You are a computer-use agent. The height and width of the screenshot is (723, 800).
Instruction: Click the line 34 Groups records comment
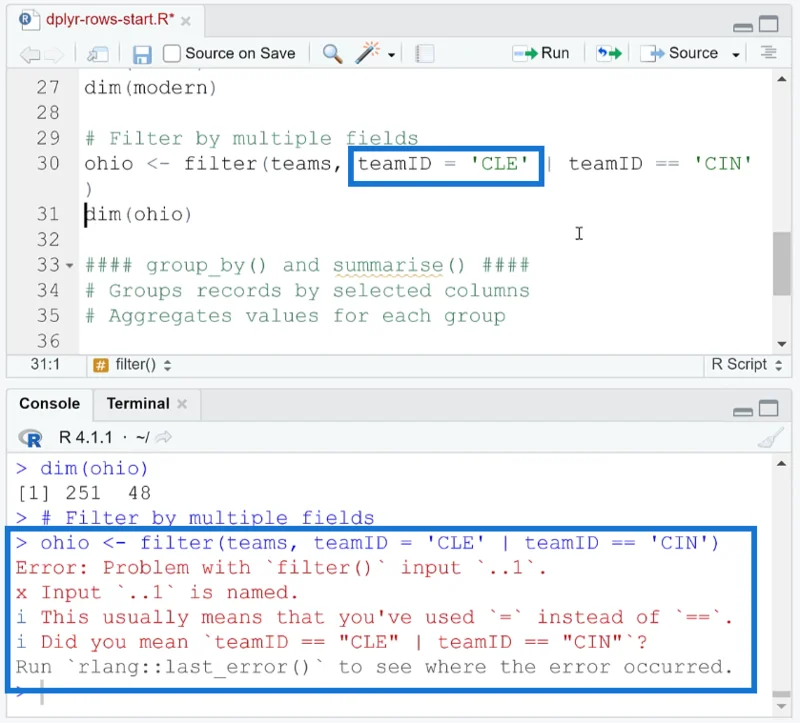307,291
